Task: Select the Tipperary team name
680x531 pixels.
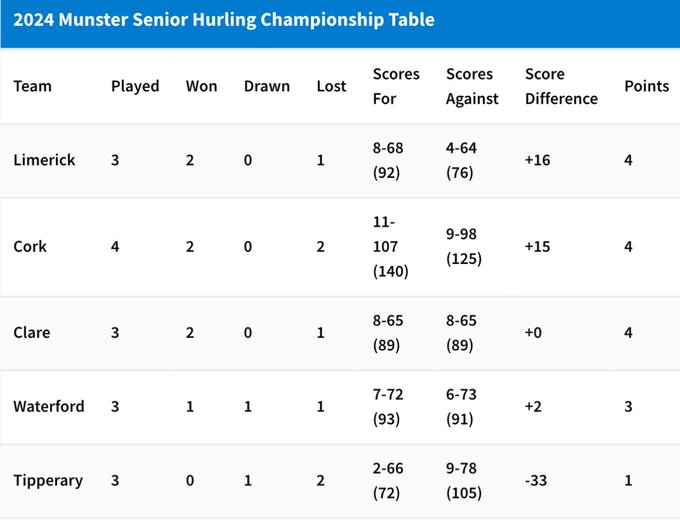Action: click(x=48, y=481)
